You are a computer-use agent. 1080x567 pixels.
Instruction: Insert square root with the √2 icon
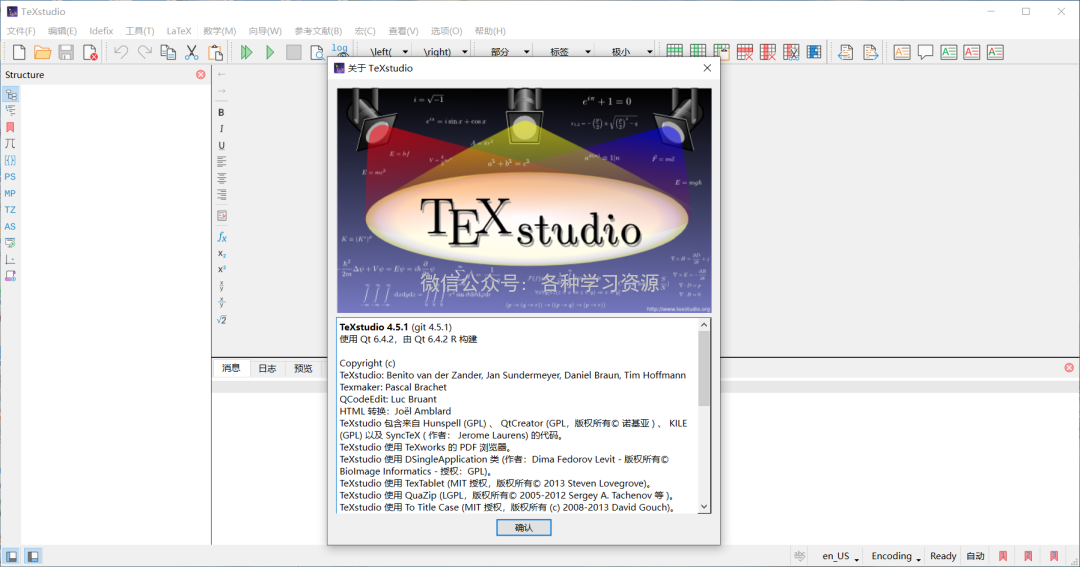[222, 320]
